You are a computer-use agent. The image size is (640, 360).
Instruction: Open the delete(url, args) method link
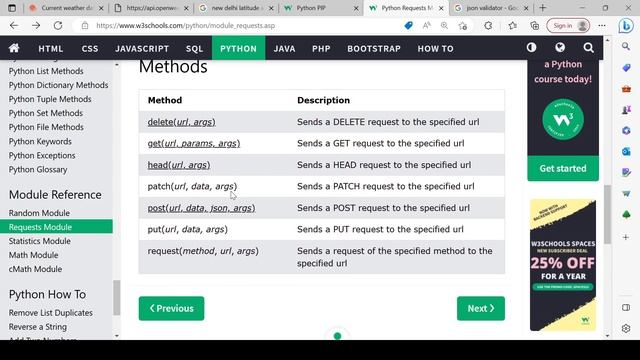pos(182,122)
